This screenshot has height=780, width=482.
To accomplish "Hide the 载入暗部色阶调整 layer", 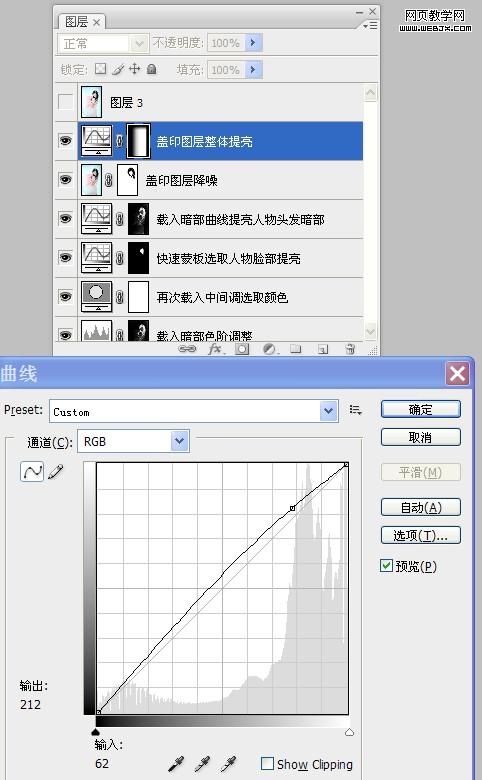I will tap(65, 334).
